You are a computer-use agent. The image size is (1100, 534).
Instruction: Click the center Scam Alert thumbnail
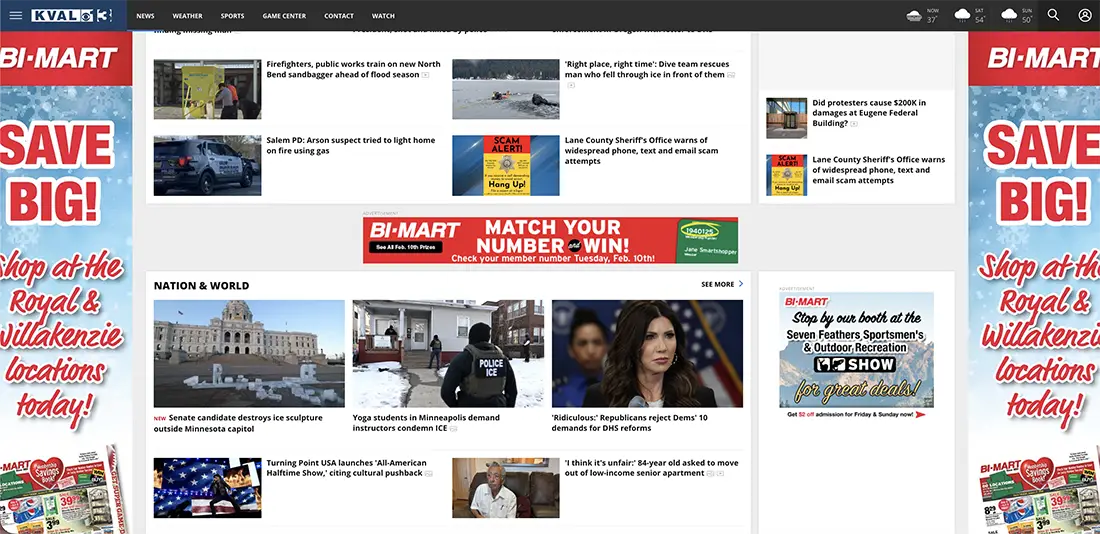point(506,166)
